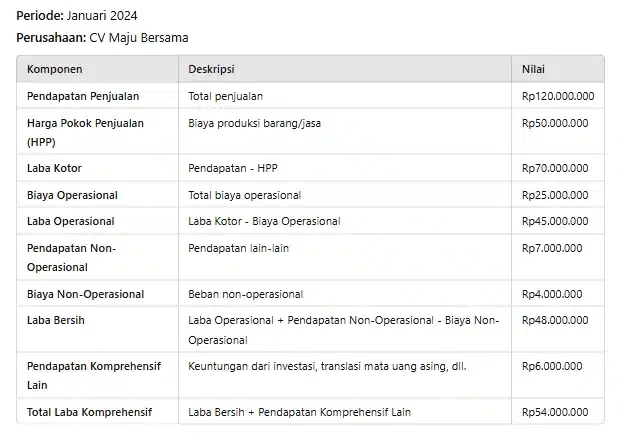Click the Laba Bersih value Rp48.000.000
Image resolution: width=623 pixels, height=437 pixels.
(x=555, y=320)
